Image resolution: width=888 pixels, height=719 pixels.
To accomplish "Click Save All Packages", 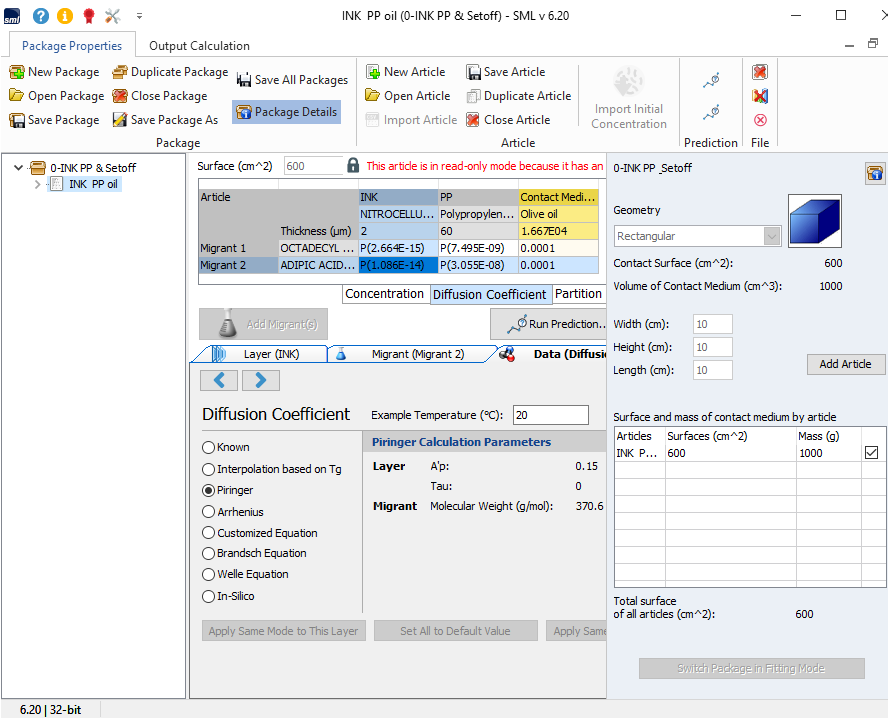I will click(x=291, y=80).
